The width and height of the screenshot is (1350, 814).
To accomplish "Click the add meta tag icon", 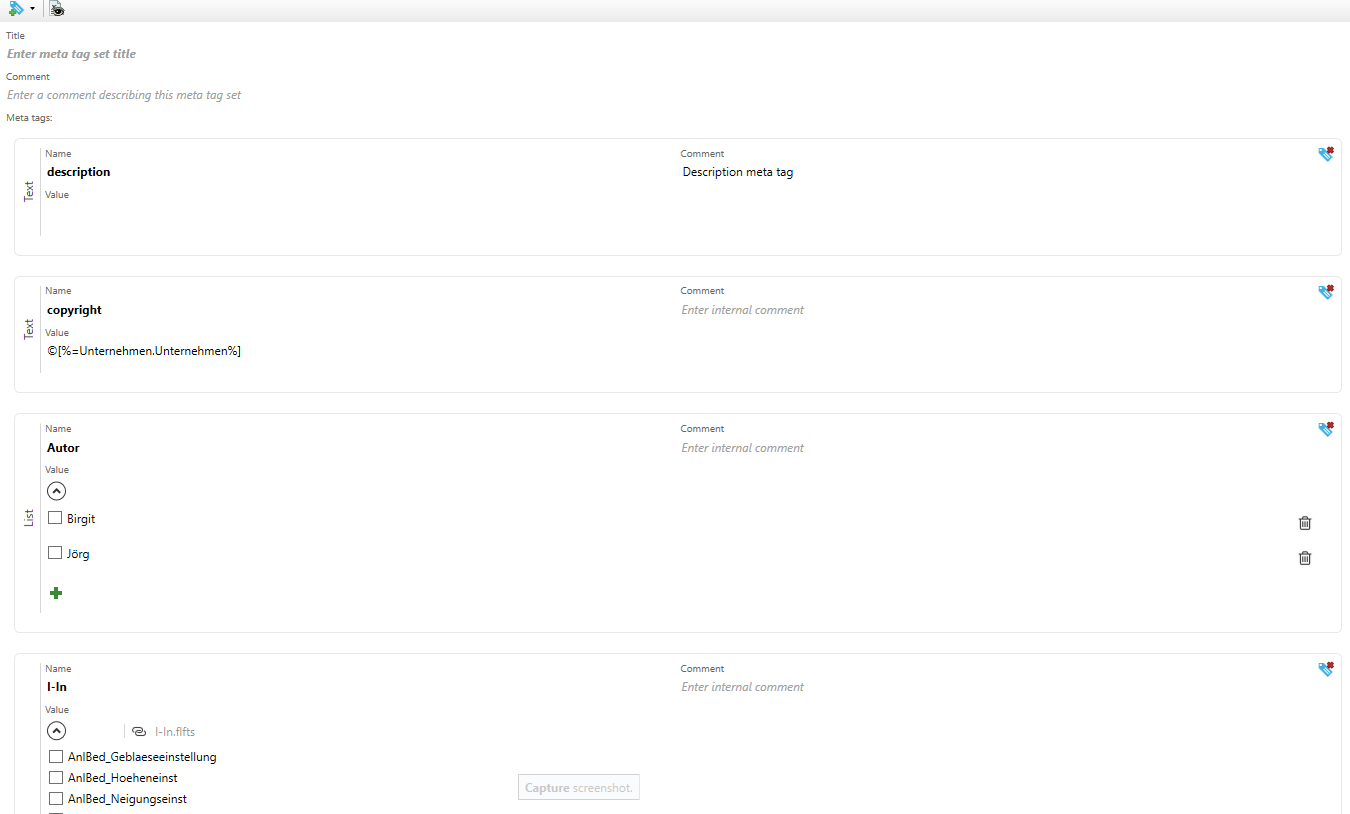I will (16, 9).
